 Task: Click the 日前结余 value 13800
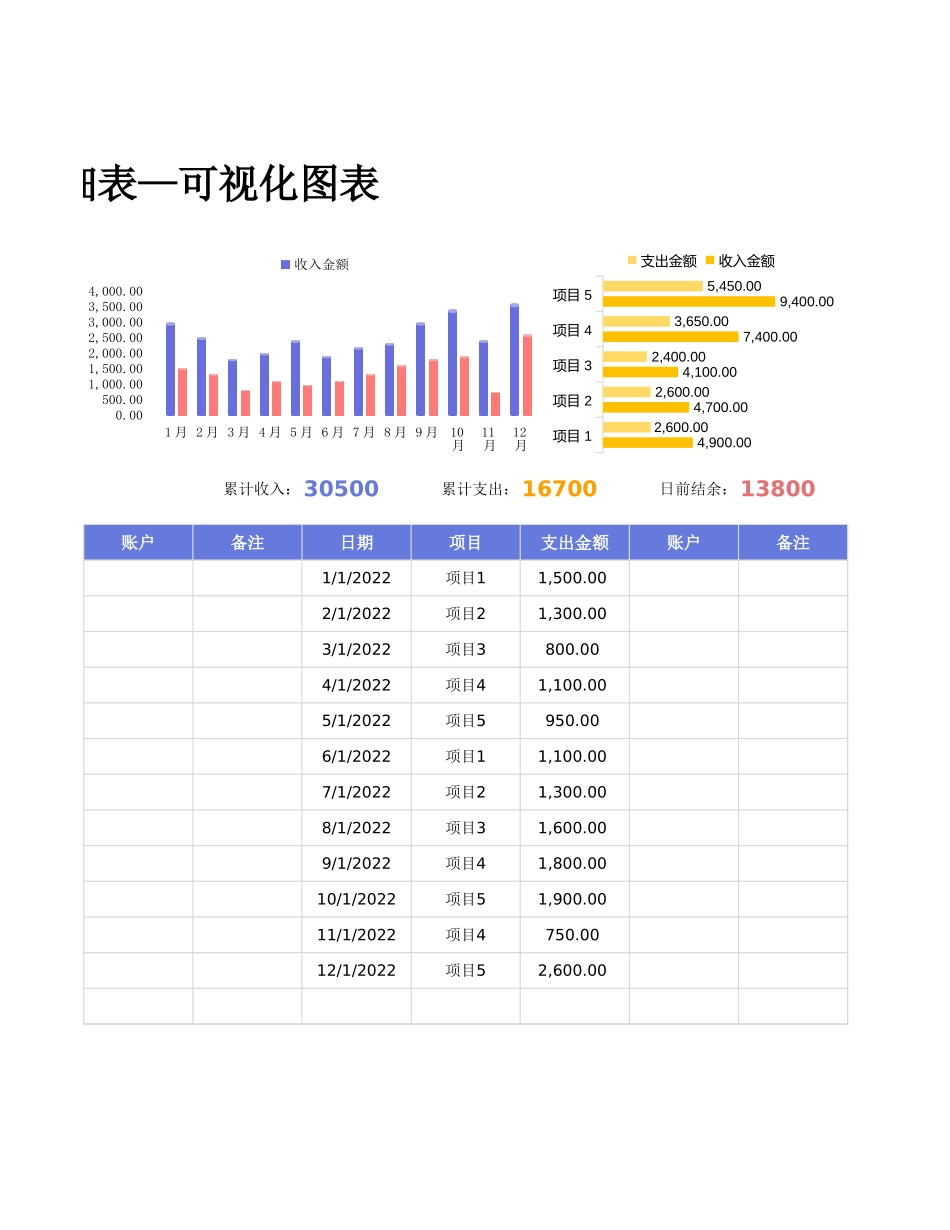pos(779,488)
